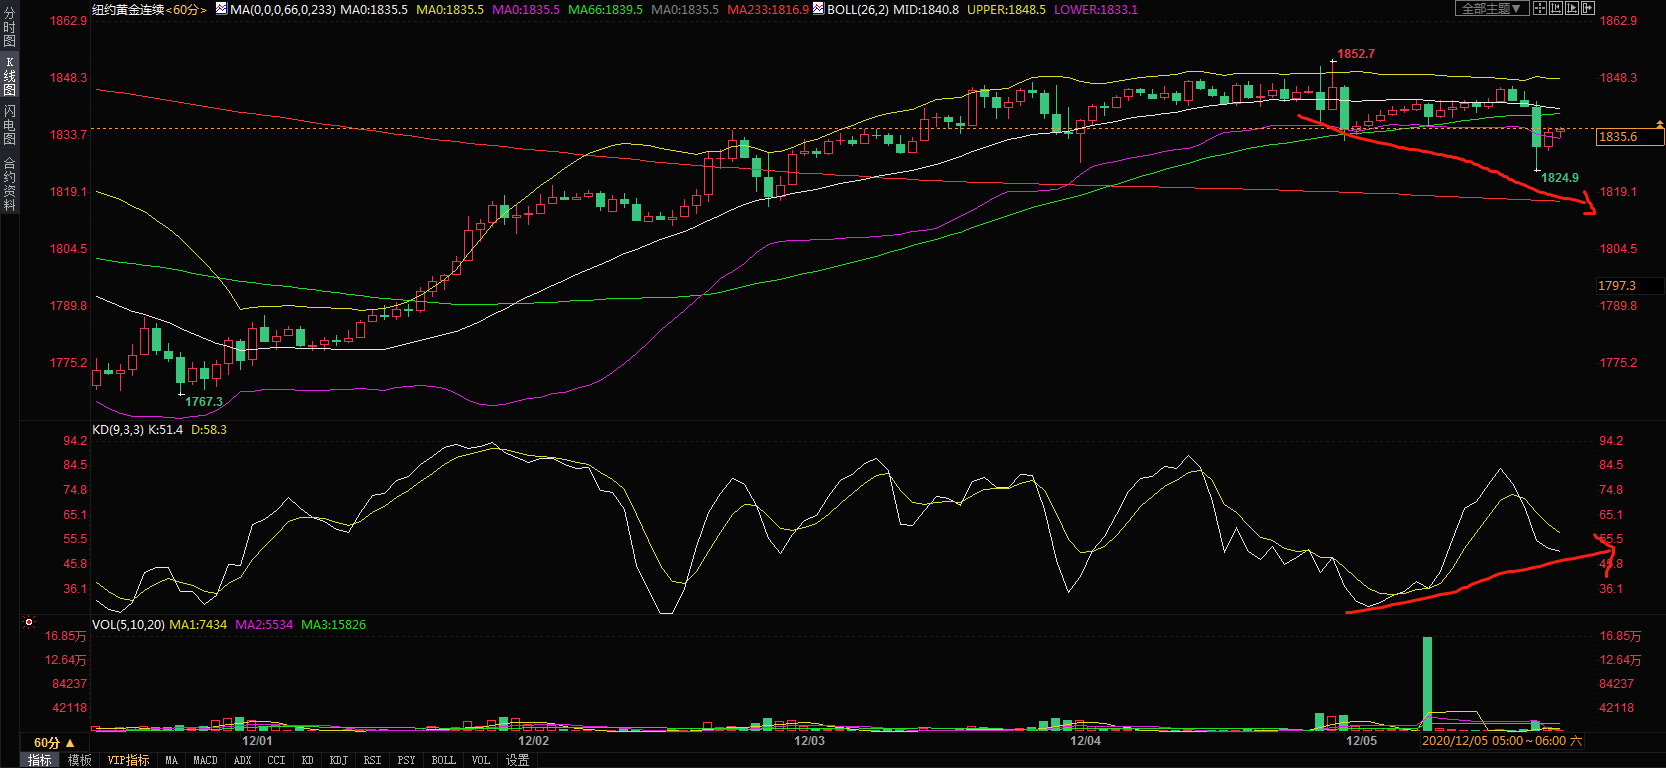Select the BOLL indicator tab
1666x768 pixels.
click(x=443, y=760)
